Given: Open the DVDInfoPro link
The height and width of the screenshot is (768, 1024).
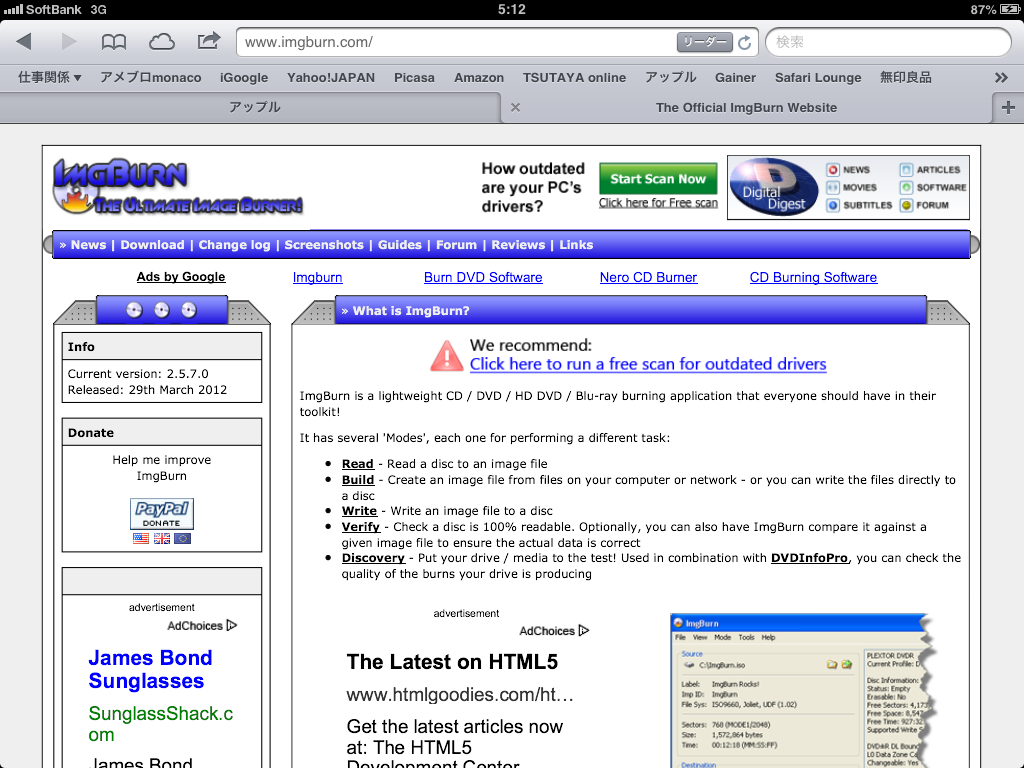Looking at the screenshot, I should click(x=809, y=558).
